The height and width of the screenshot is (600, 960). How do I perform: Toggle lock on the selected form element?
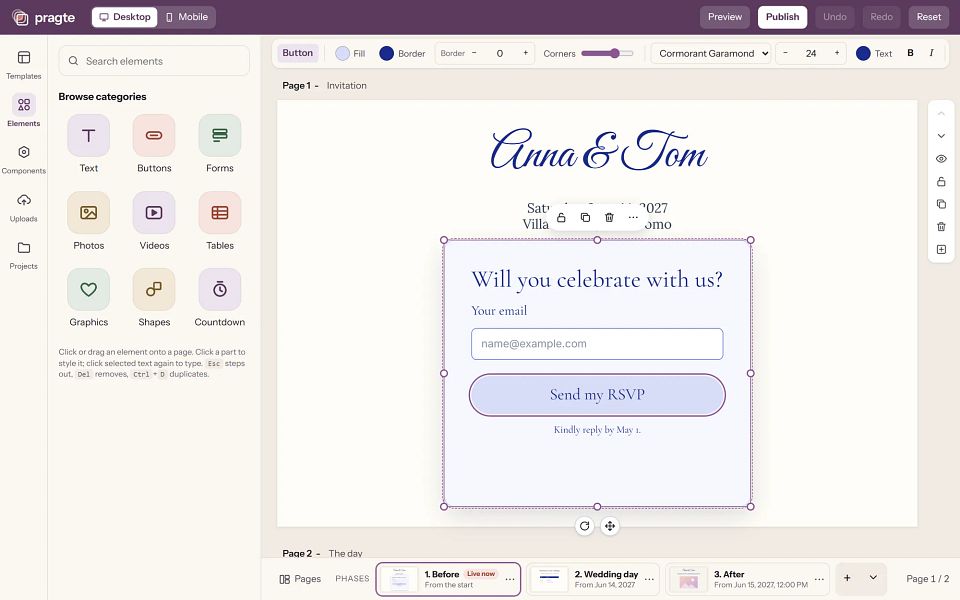pyautogui.click(x=561, y=217)
